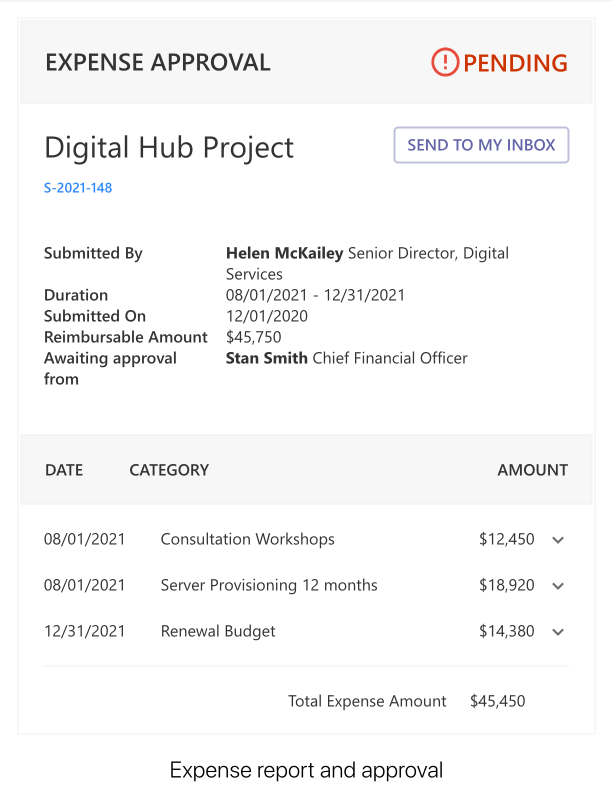Click submitter name Helen McKailey
This screenshot has width=612, height=803.
[x=284, y=253]
